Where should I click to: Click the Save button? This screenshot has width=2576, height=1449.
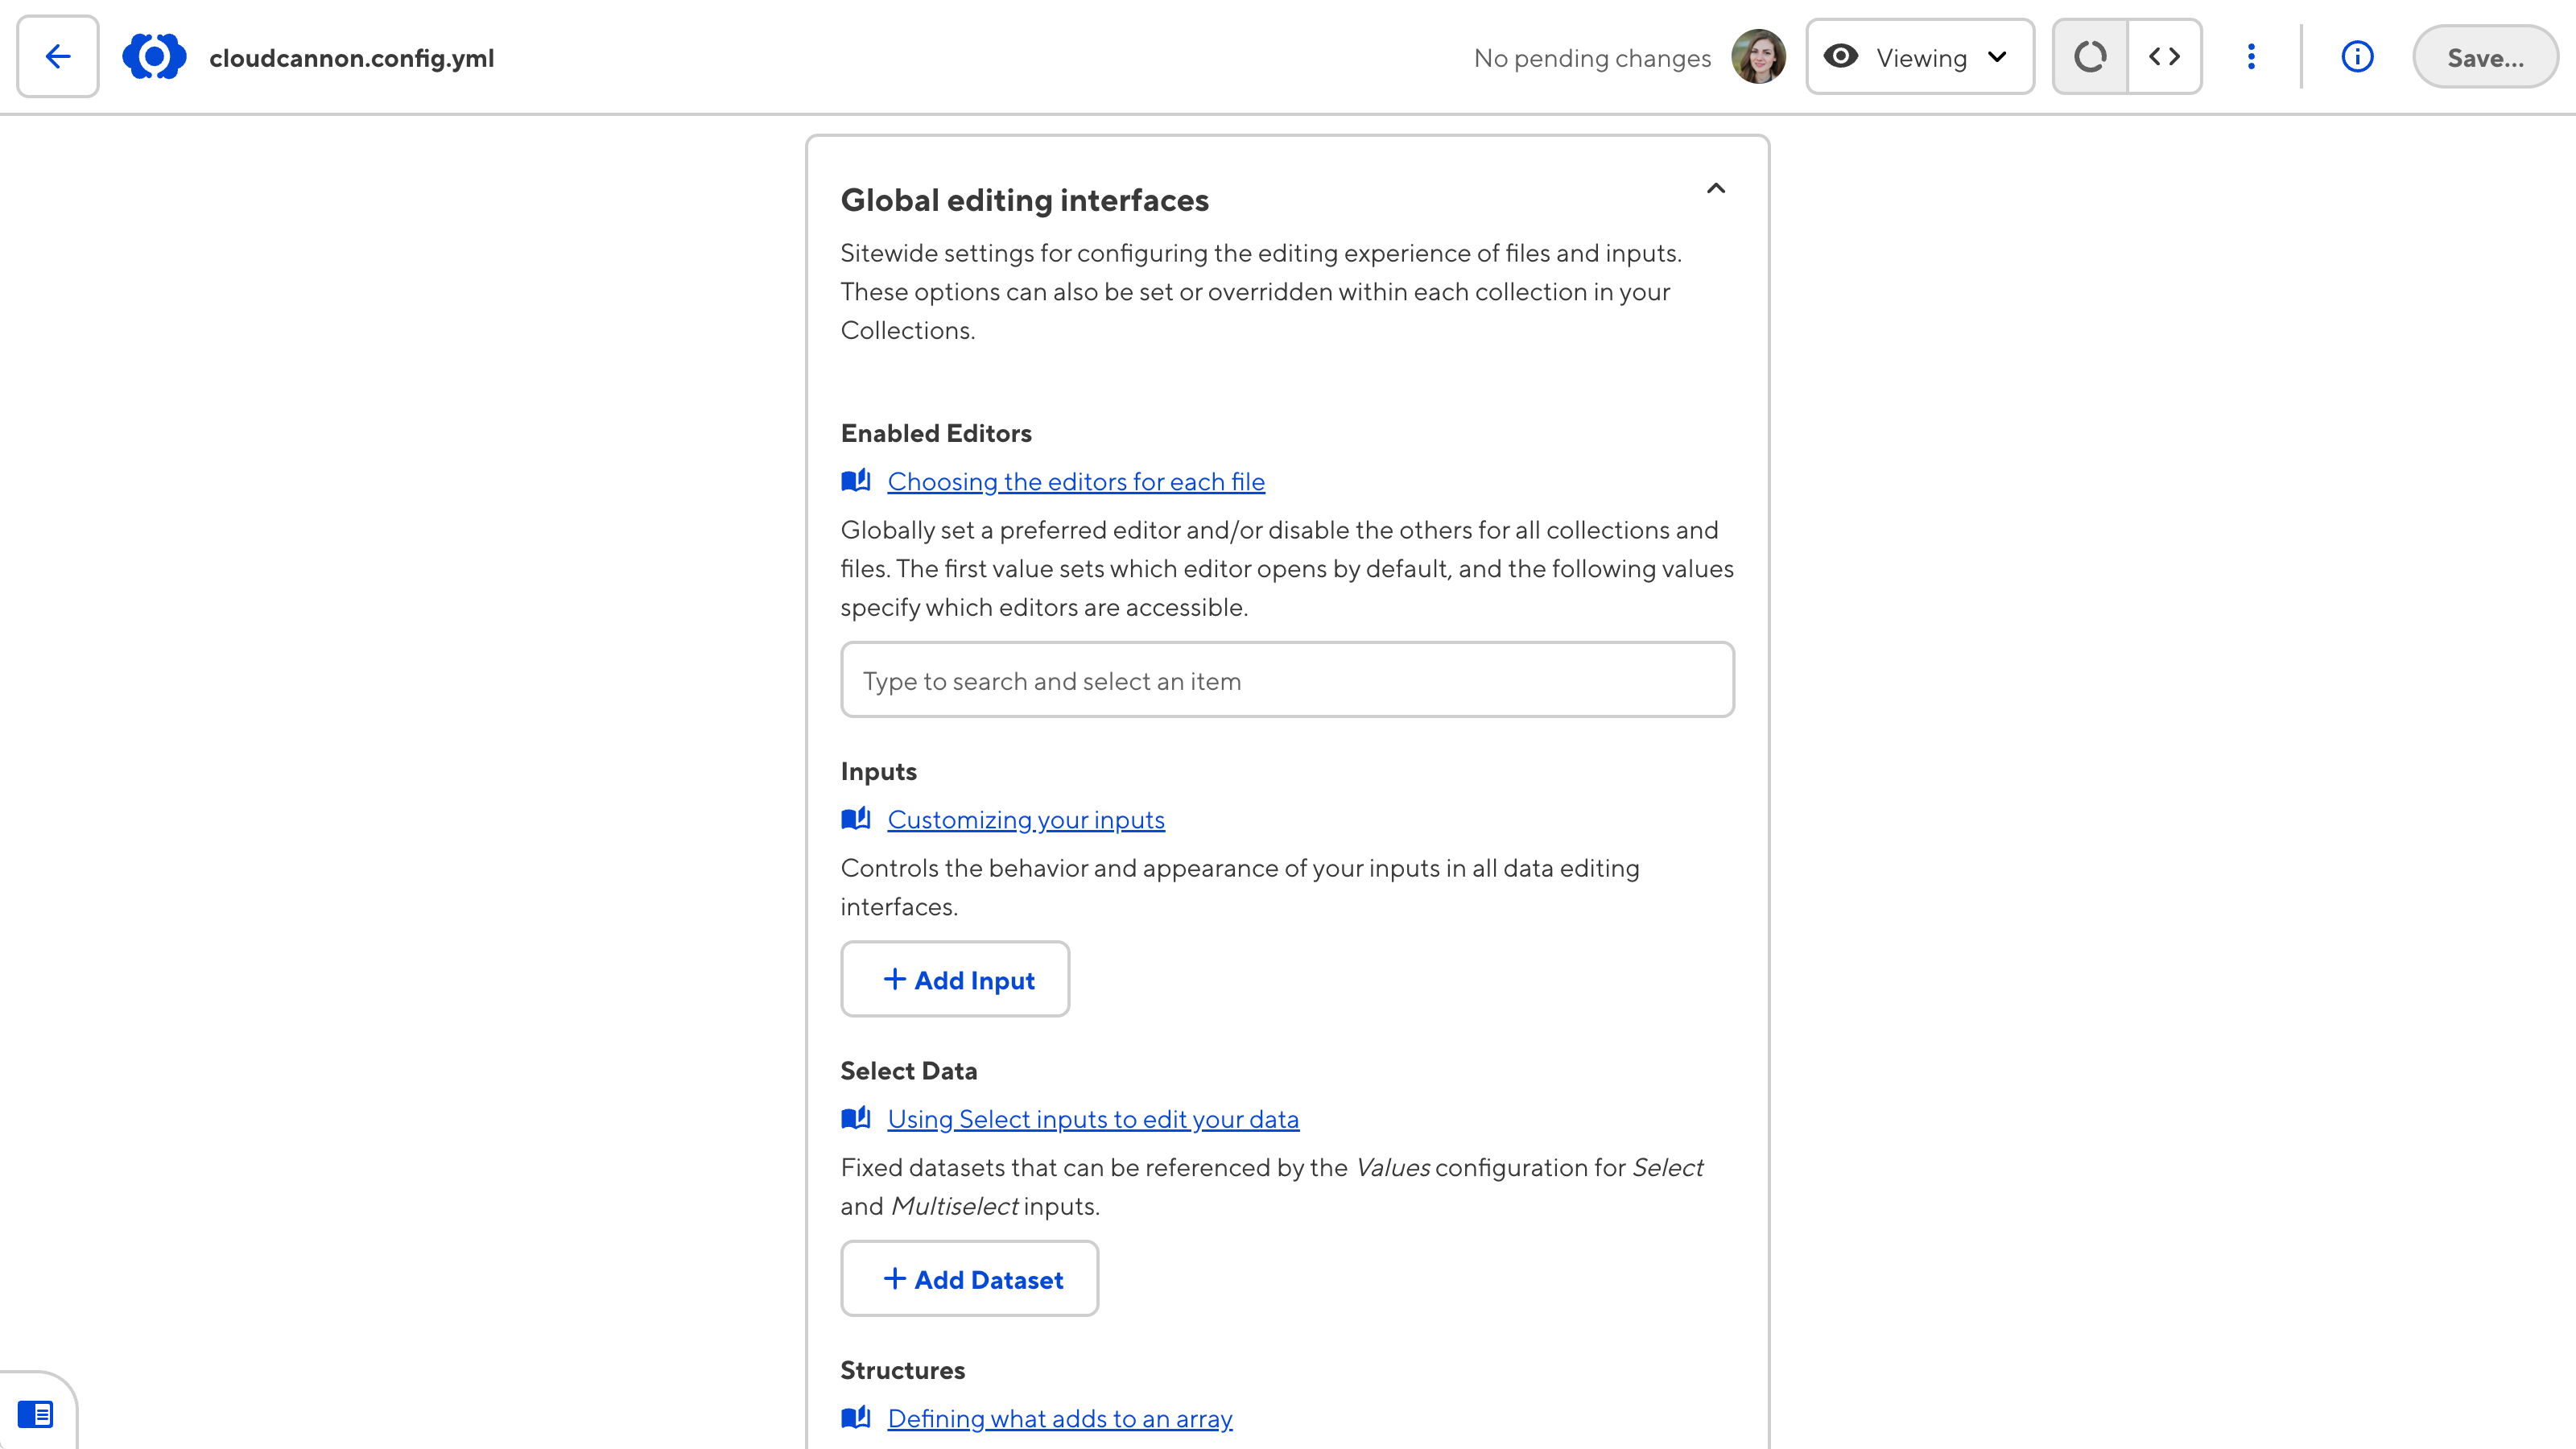2486,56
